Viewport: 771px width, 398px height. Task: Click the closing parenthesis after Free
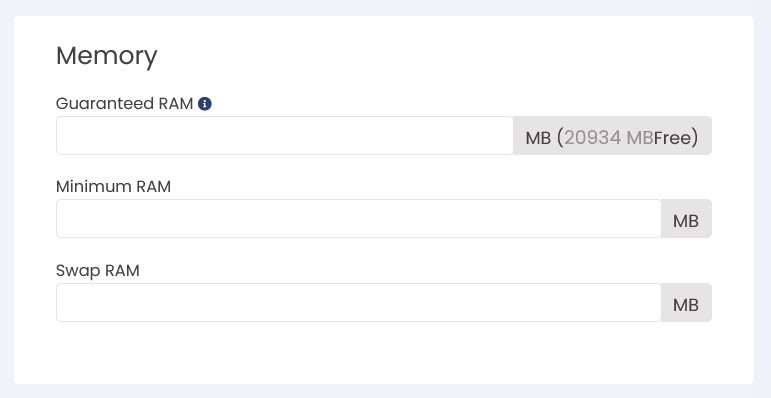(695, 138)
